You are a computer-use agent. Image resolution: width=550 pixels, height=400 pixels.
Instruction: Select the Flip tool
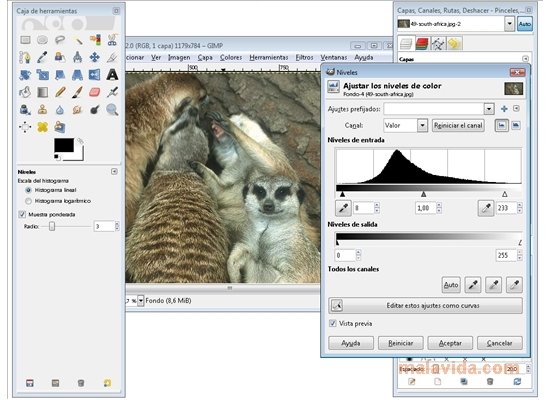click(95, 75)
